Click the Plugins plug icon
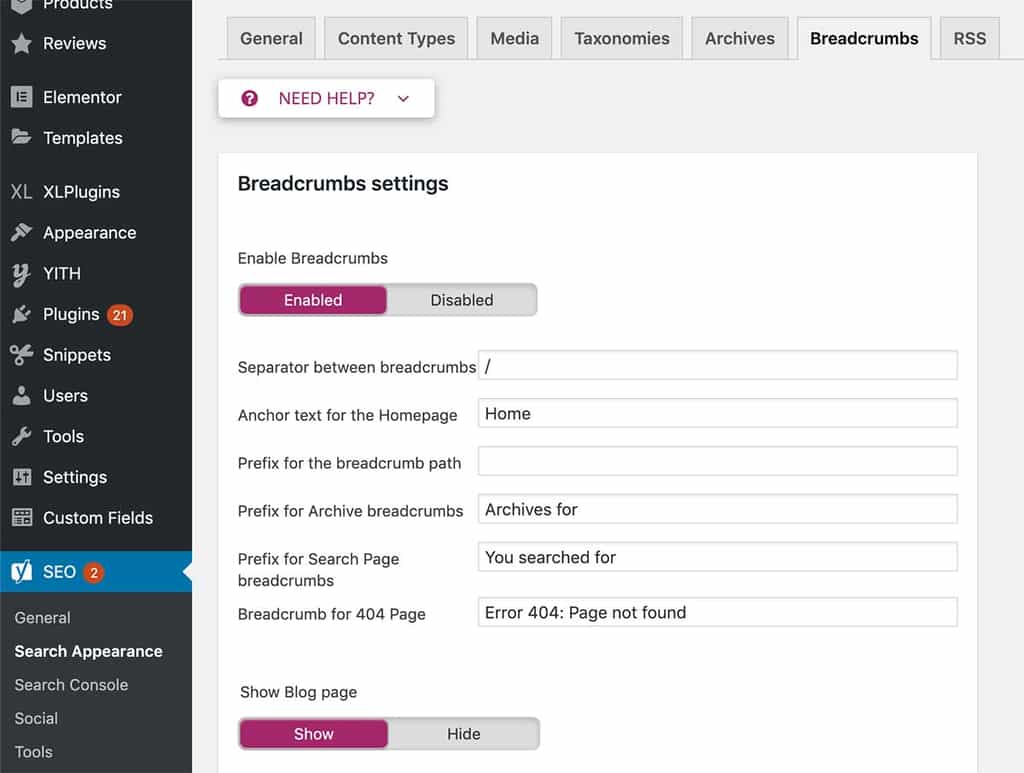The image size is (1024, 773). [x=22, y=314]
